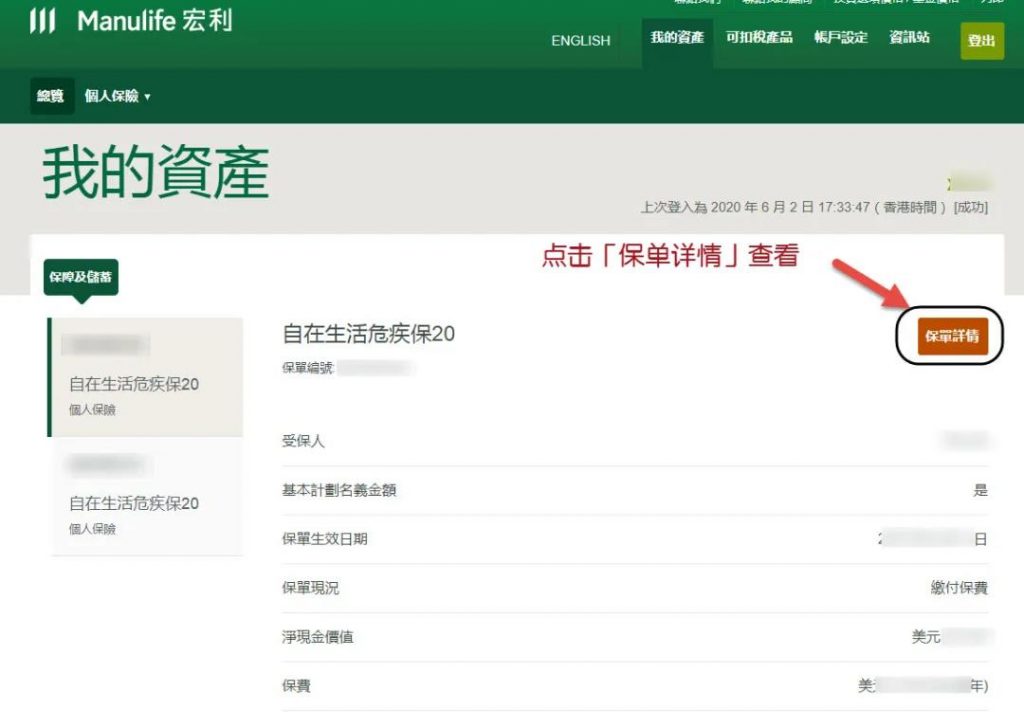Screen dimensions: 1024x728
Task: Click the 我的資產 page title
Action: pyautogui.click(x=156, y=172)
